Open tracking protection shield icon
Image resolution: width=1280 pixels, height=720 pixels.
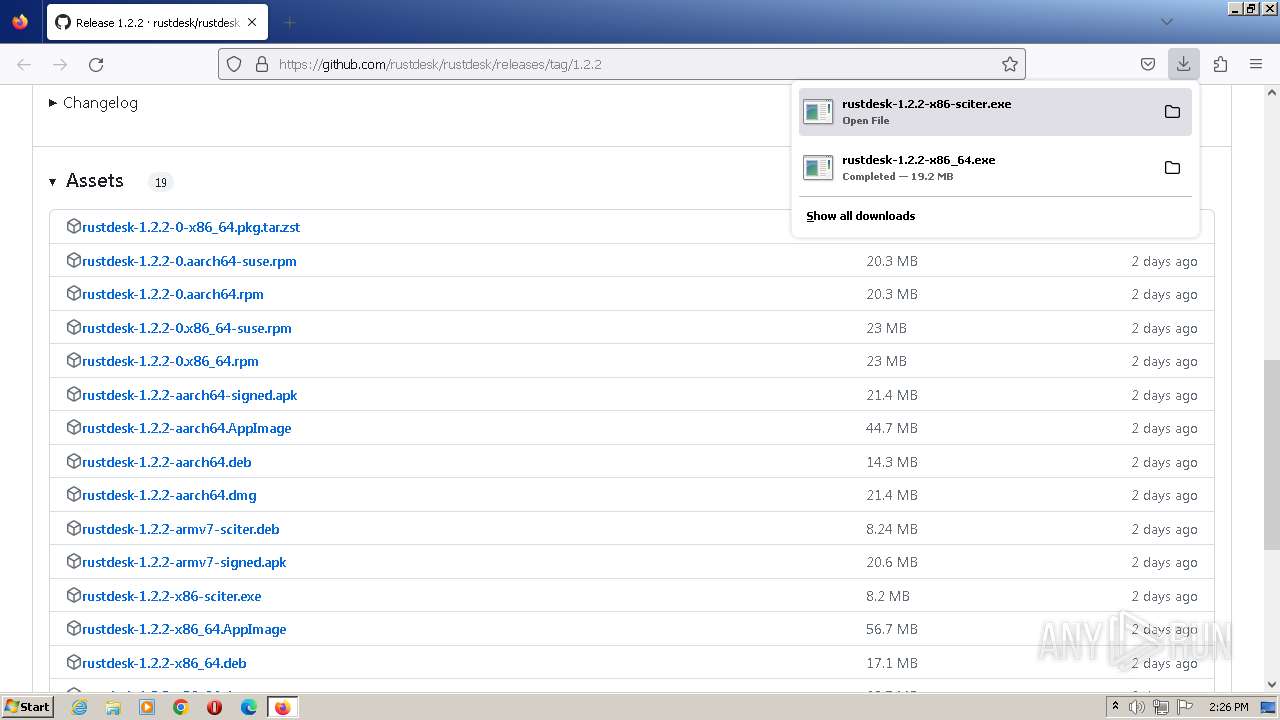(x=234, y=64)
